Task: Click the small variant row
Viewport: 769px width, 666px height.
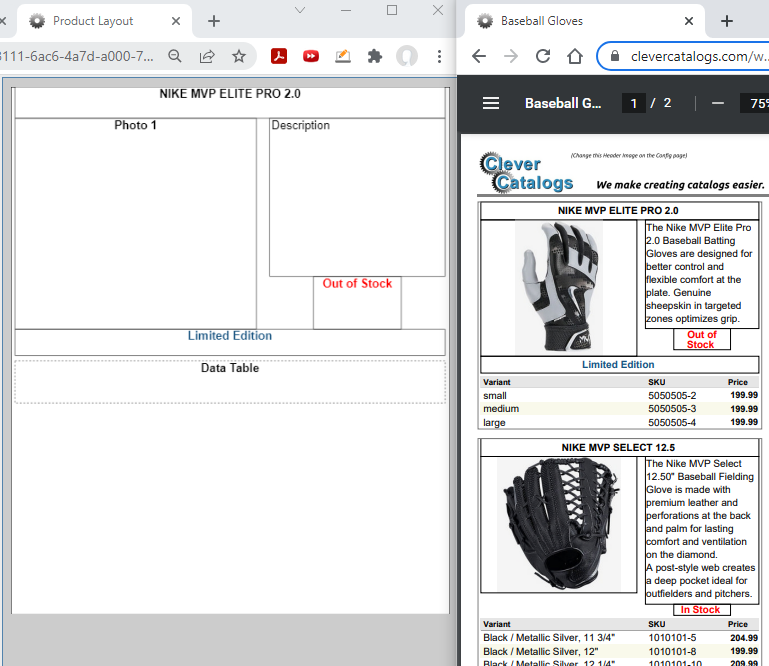Action: coord(620,395)
